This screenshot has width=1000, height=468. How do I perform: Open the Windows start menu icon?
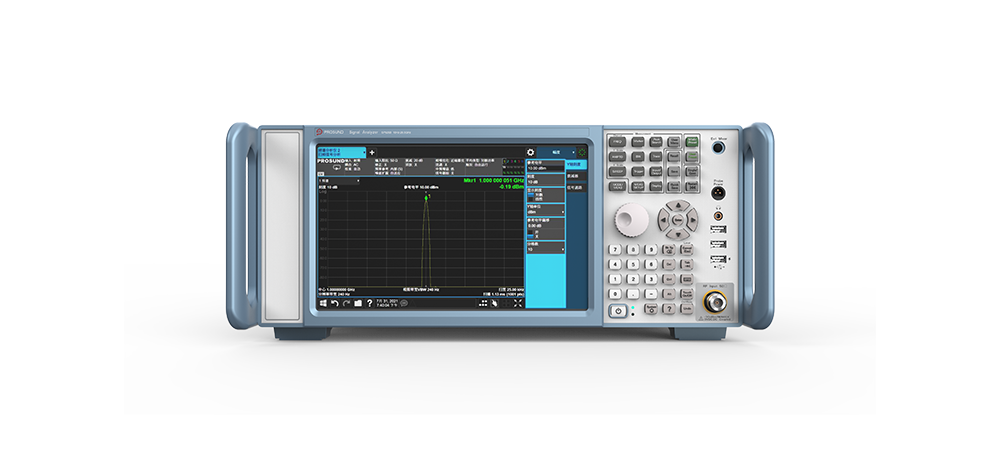coord(322,302)
